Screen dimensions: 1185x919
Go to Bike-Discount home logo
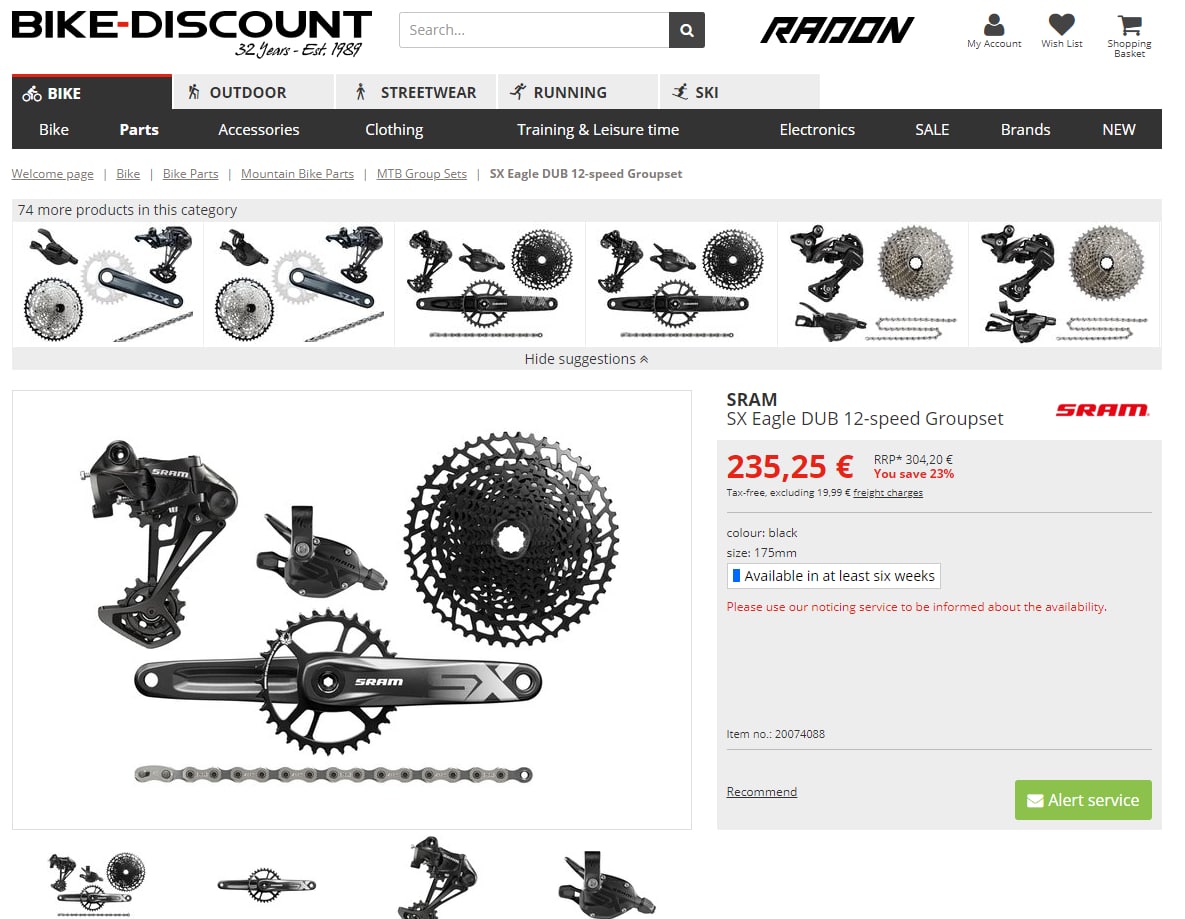(x=191, y=33)
